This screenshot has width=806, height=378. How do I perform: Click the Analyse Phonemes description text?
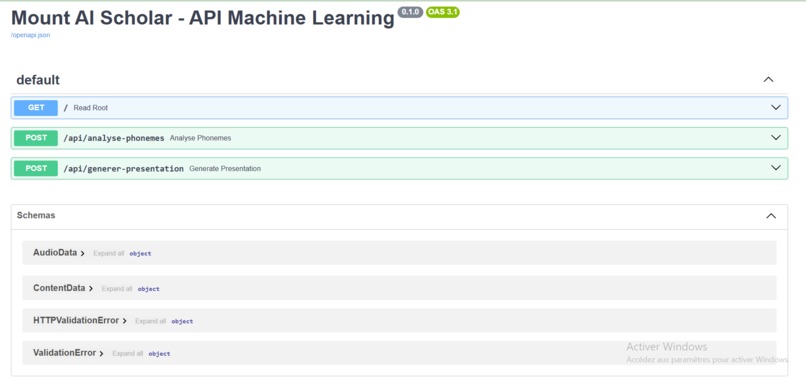click(x=200, y=138)
